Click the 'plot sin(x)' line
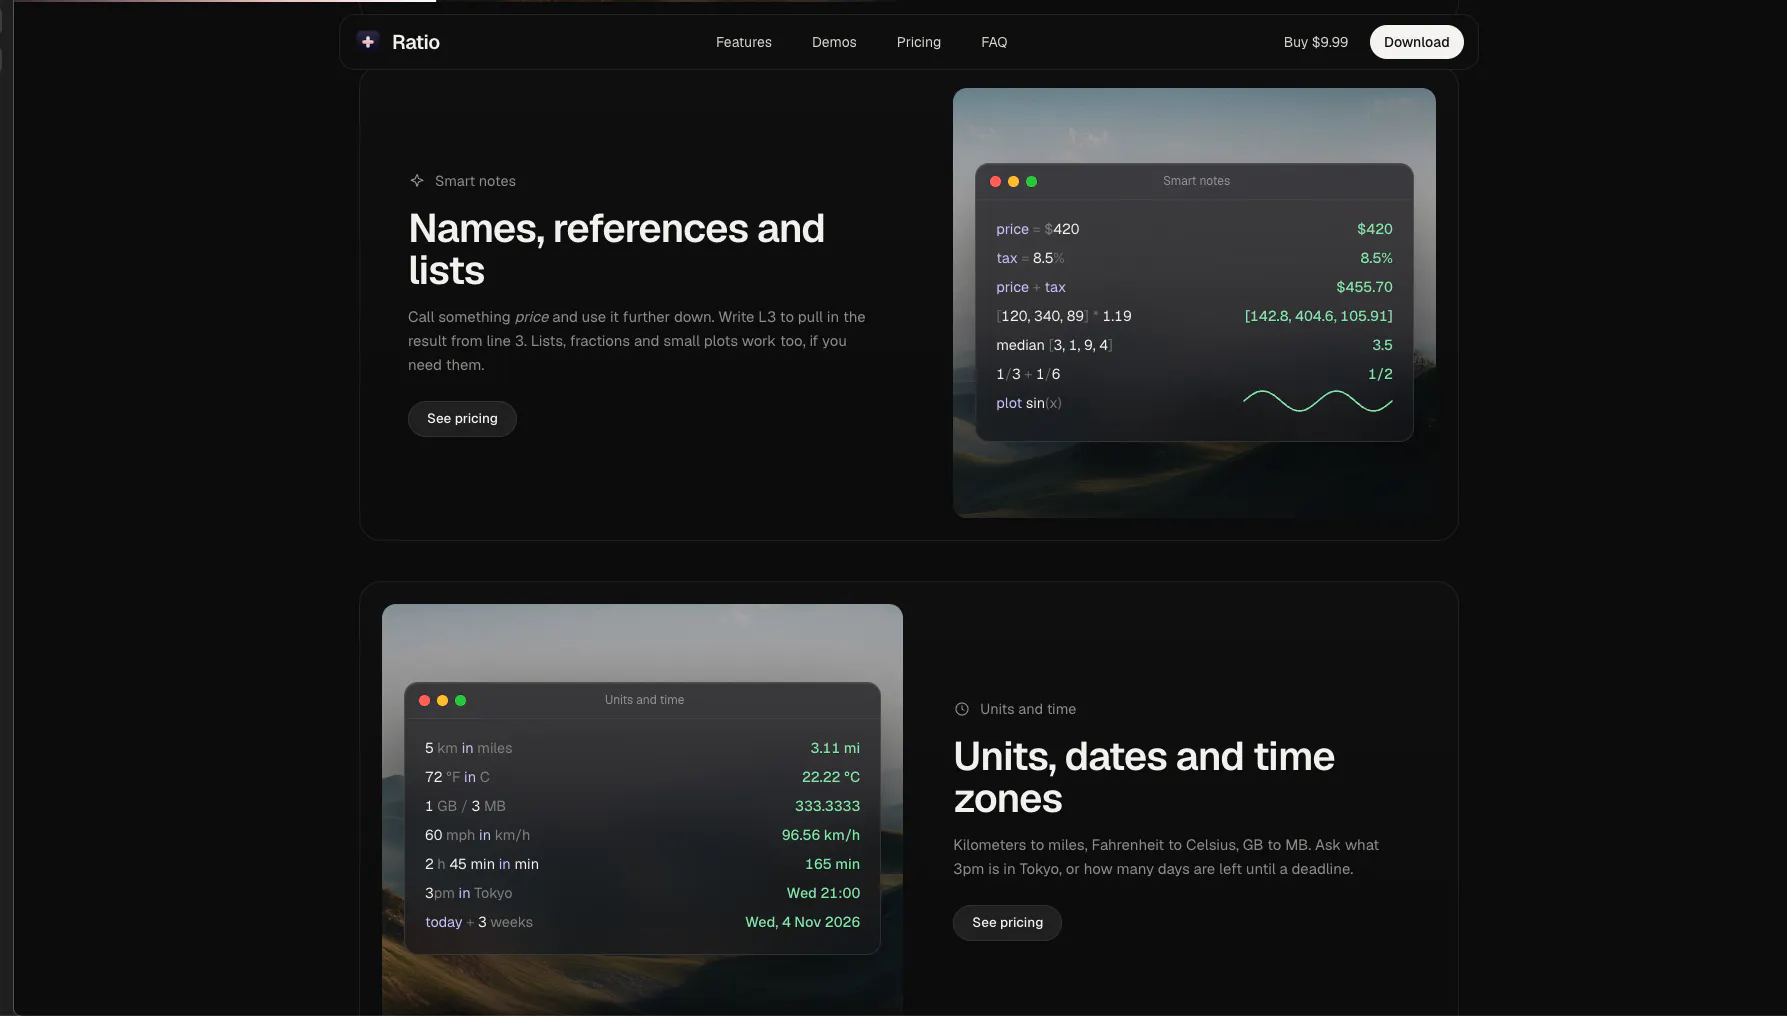Screen dimensions: 1787x1016 point(1029,403)
